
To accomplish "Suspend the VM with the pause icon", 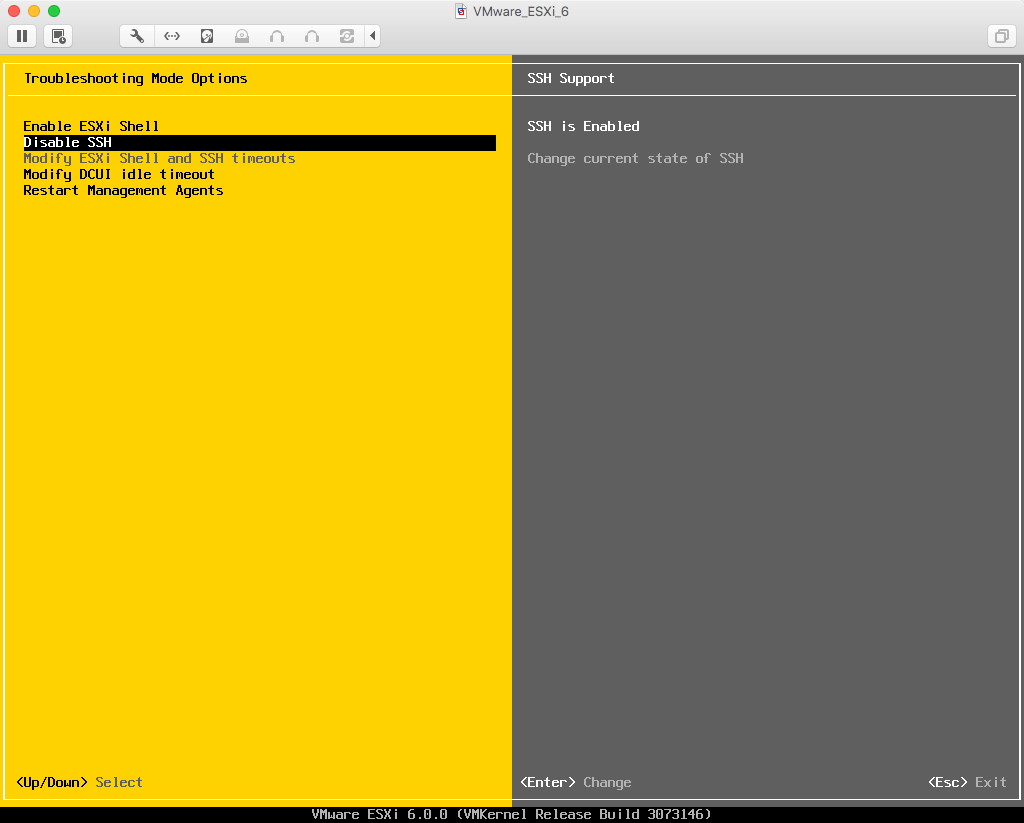I will pos(21,36).
